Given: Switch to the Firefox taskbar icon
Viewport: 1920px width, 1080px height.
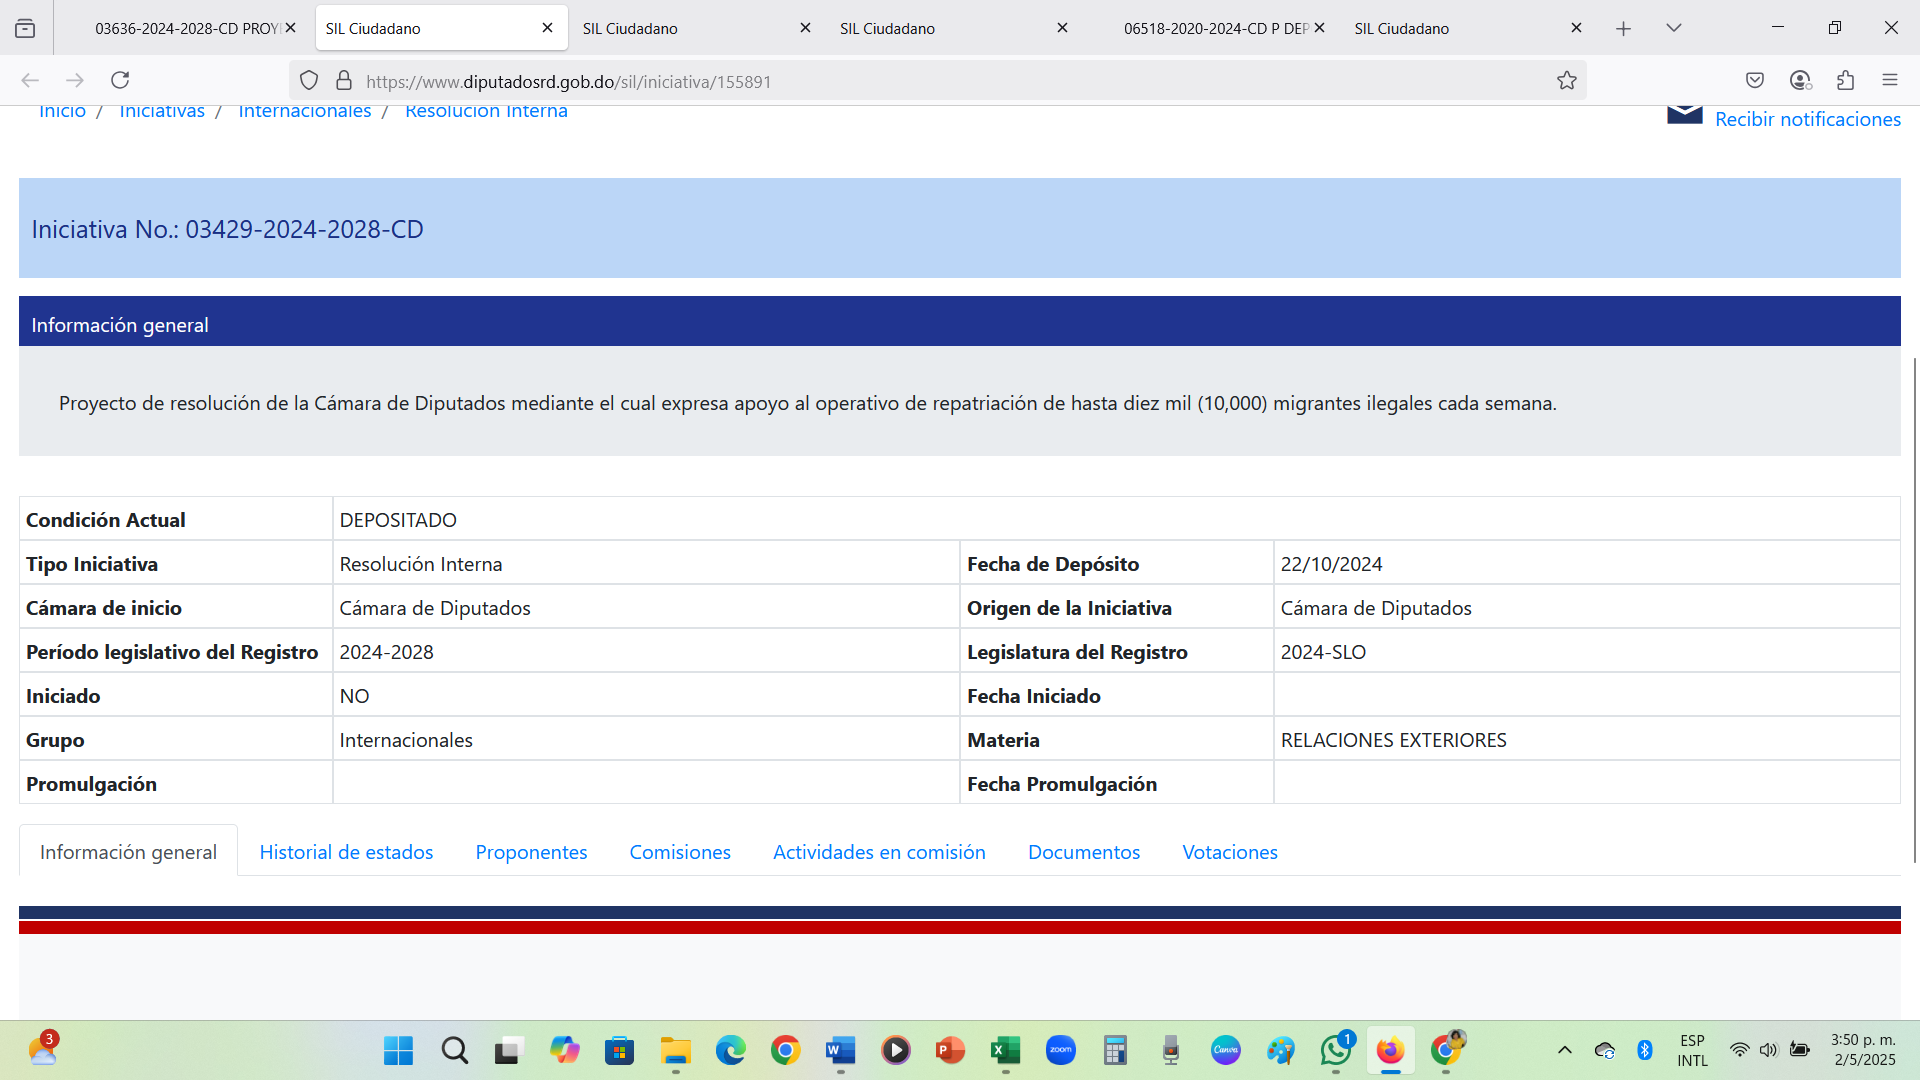Looking at the screenshot, I should tap(1390, 1050).
